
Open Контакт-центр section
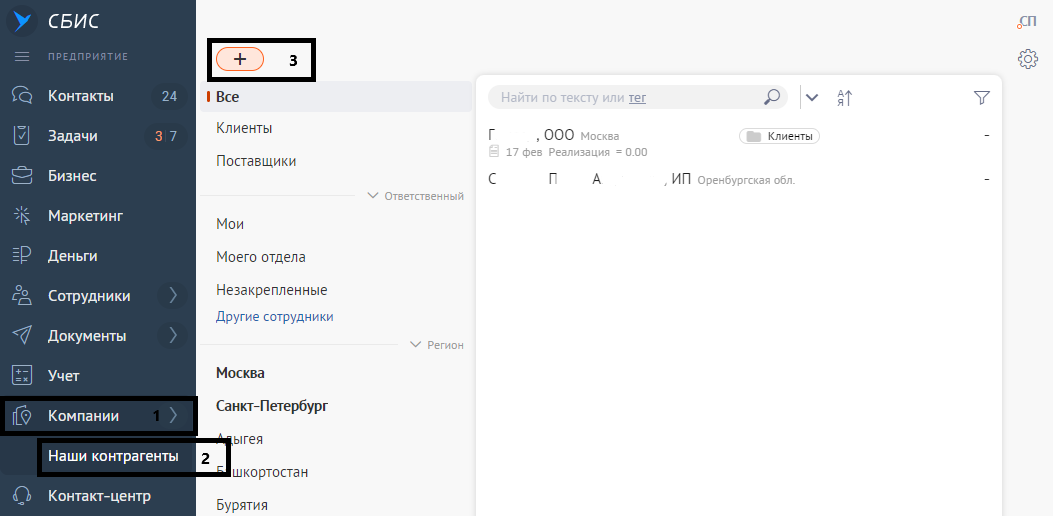[x=98, y=496]
